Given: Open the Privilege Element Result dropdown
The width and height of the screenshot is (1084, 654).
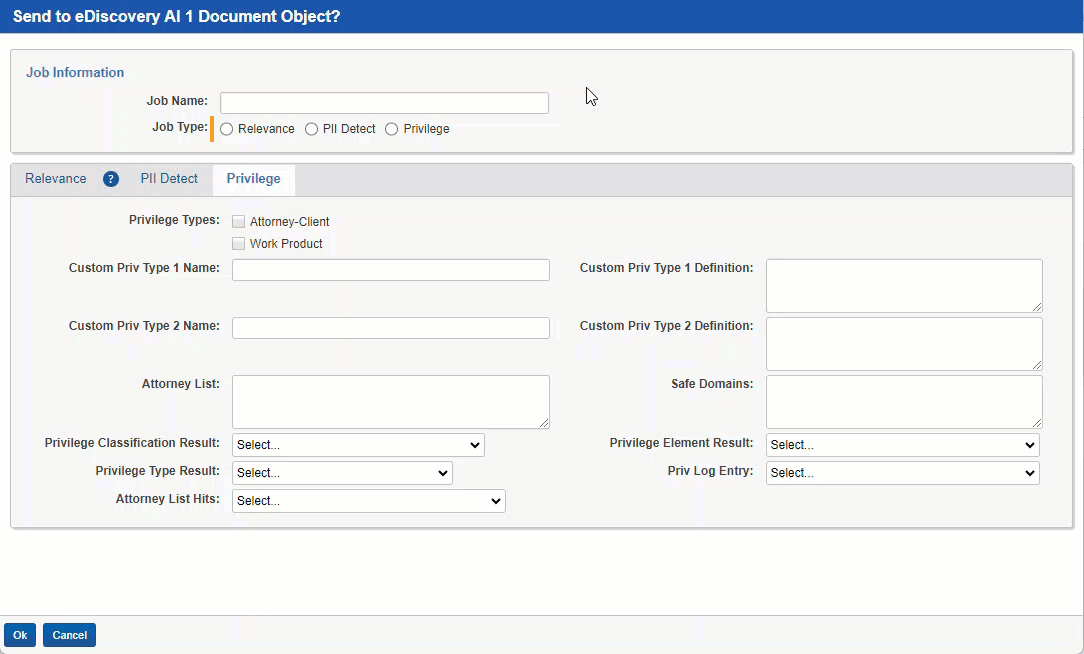Looking at the screenshot, I should pyautogui.click(x=901, y=444).
